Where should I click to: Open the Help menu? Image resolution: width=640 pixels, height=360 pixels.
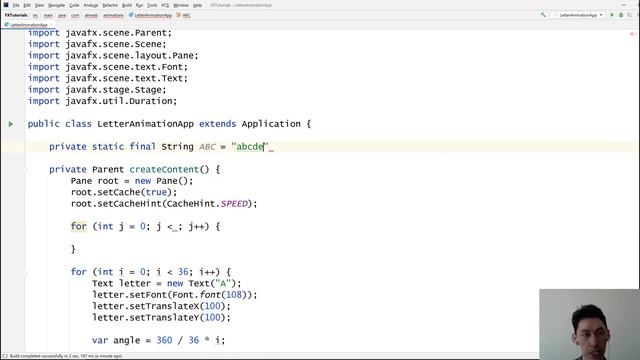197,5
